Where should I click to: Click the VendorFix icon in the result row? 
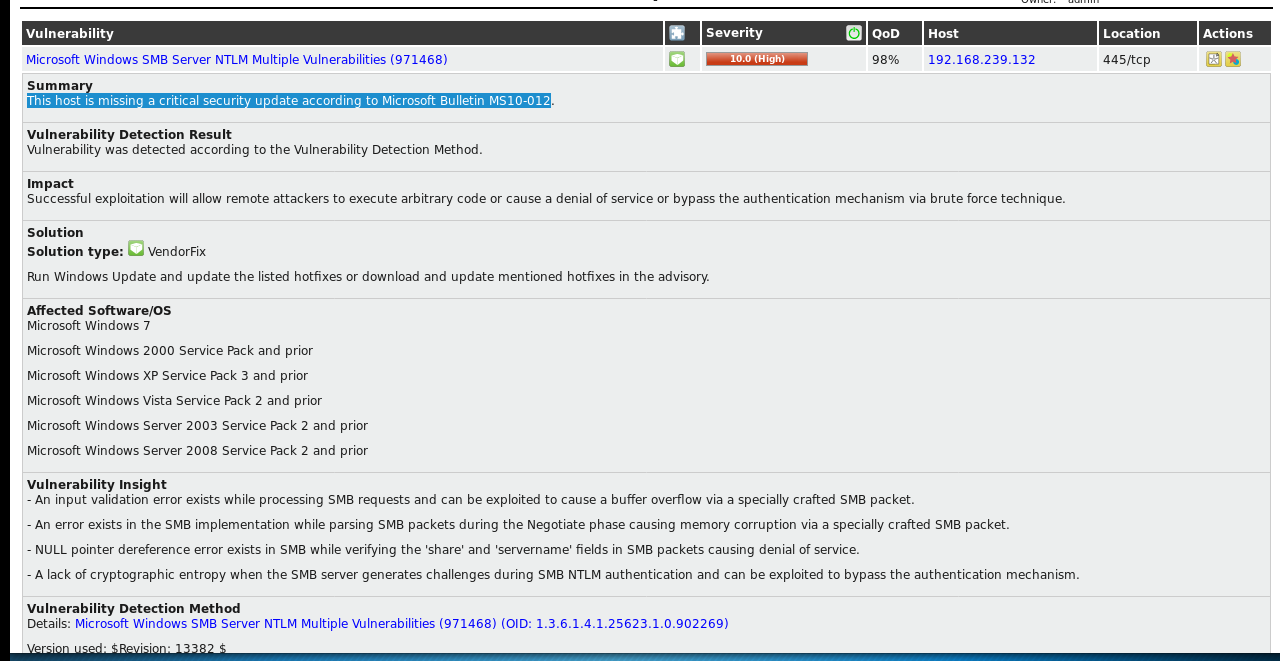677,60
